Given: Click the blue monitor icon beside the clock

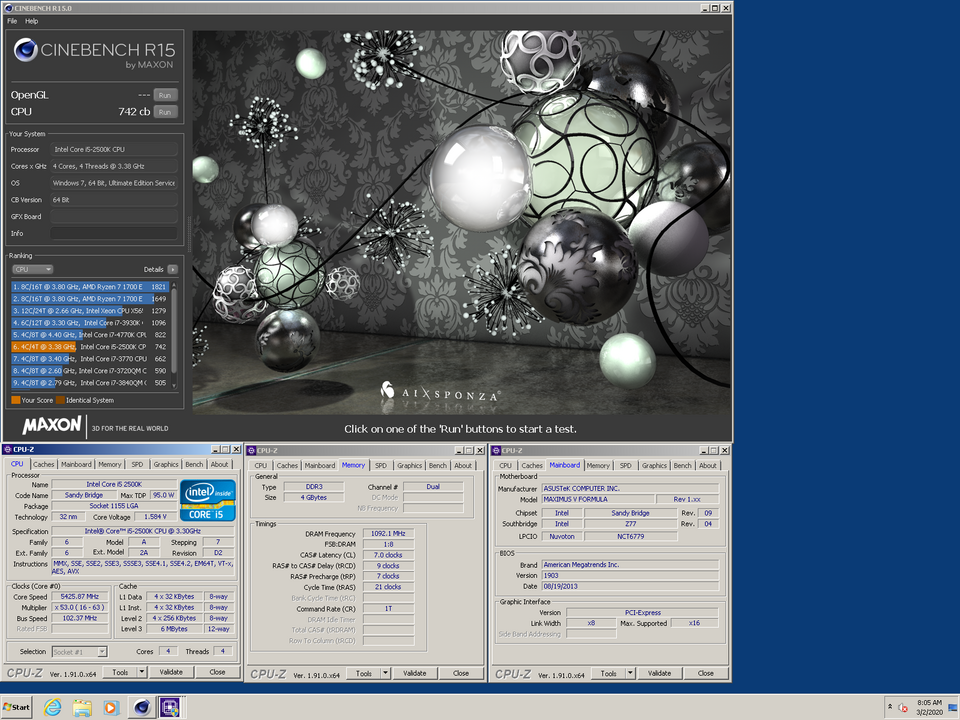Looking at the screenshot, I should (953, 708).
